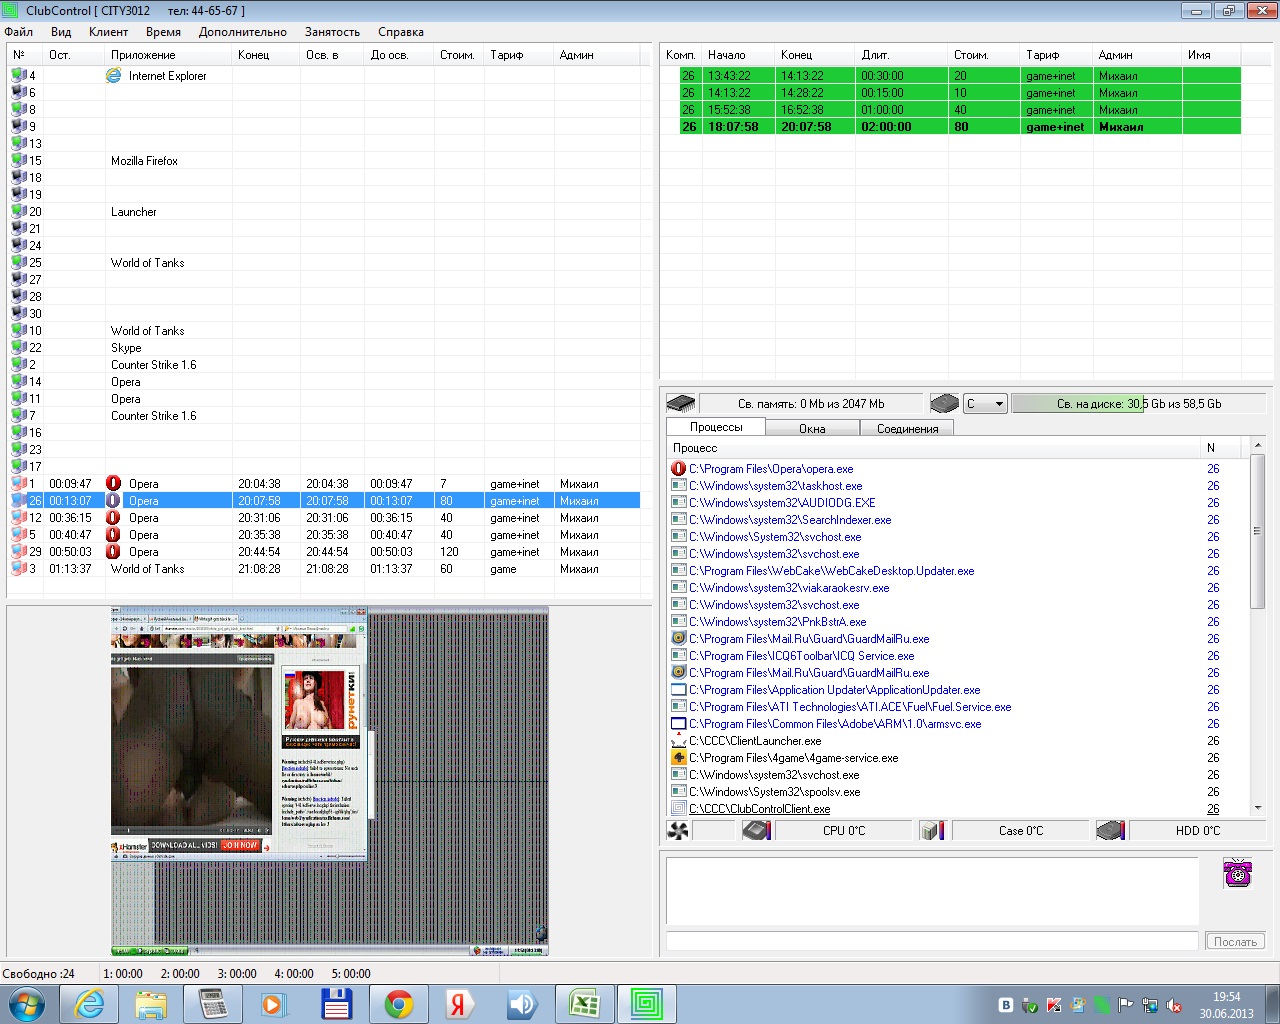Click the Internet Explorer icon in computer 4 row
This screenshot has width=1280, height=1024.
[x=114, y=76]
